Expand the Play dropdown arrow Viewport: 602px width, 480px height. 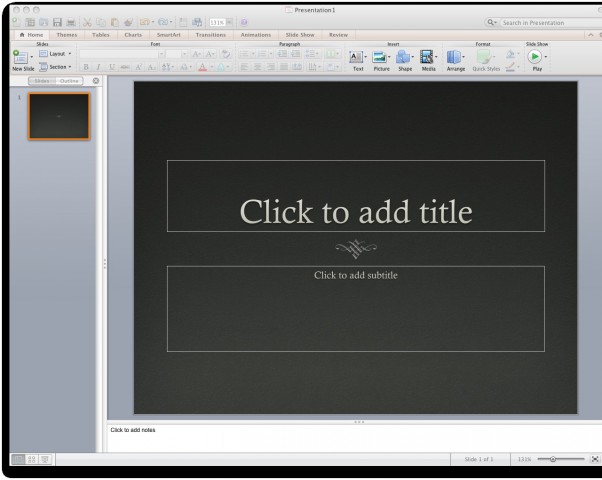click(x=546, y=57)
